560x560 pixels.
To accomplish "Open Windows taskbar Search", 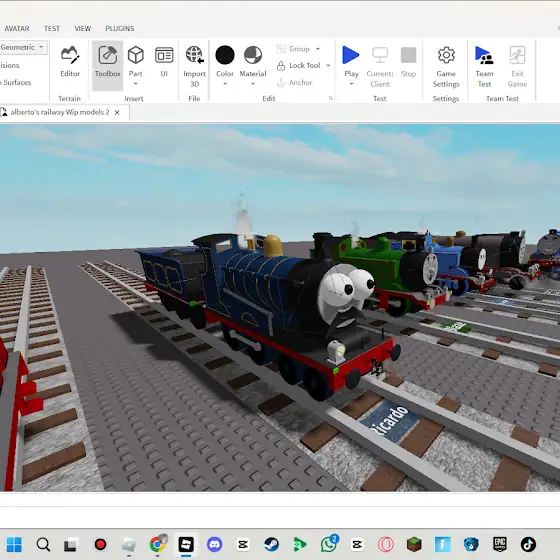I will [43, 544].
